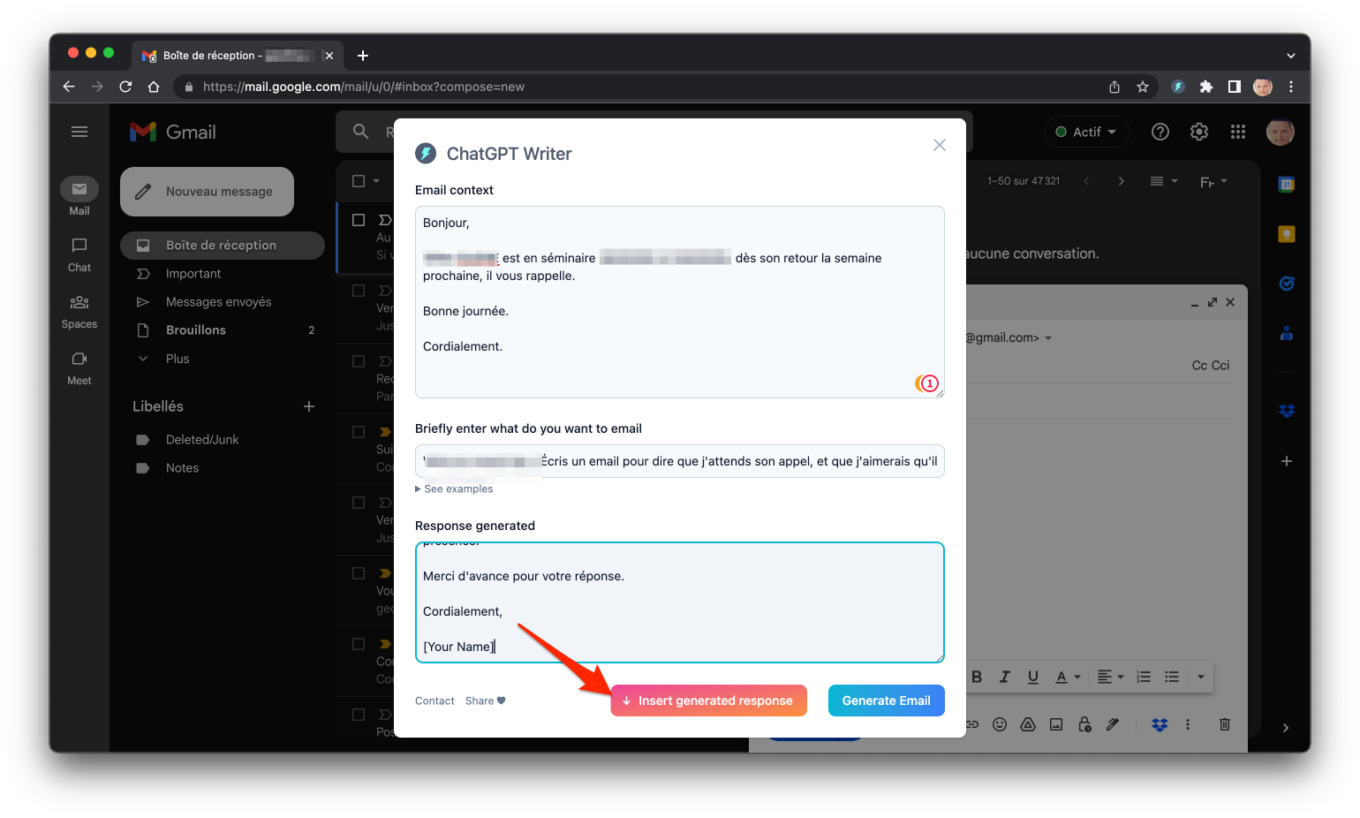1360x818 pixels.
Task: Toggle confidential mode lock icon
Action: pos(1084,725)
